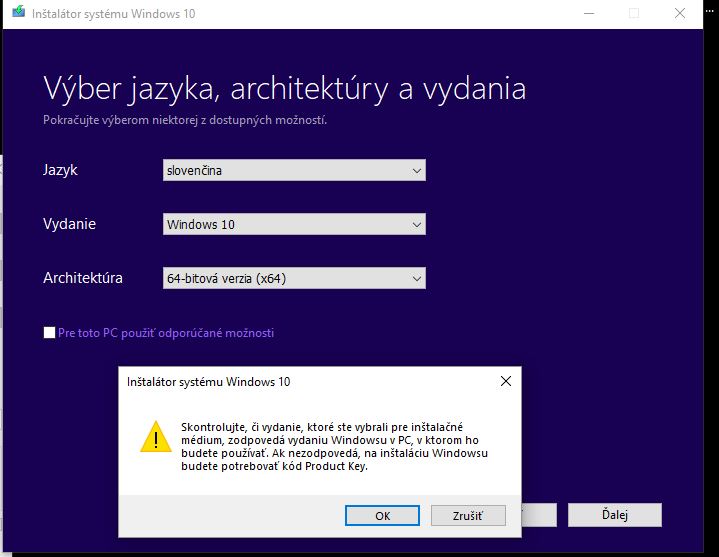This screenshot has width=719, height=557.
Task: Close the main installer window
Action: pyautogui.click(x=680, y=13)
